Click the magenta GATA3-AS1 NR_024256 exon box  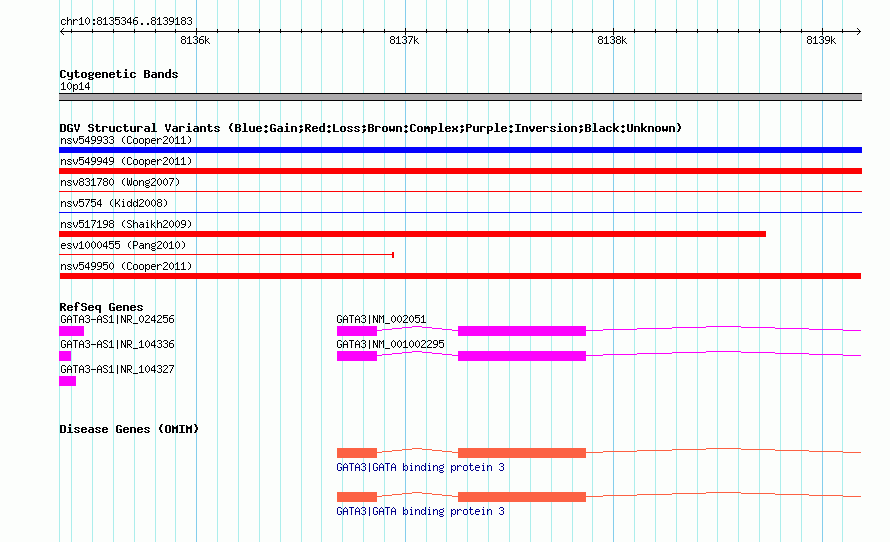(72, 331)
